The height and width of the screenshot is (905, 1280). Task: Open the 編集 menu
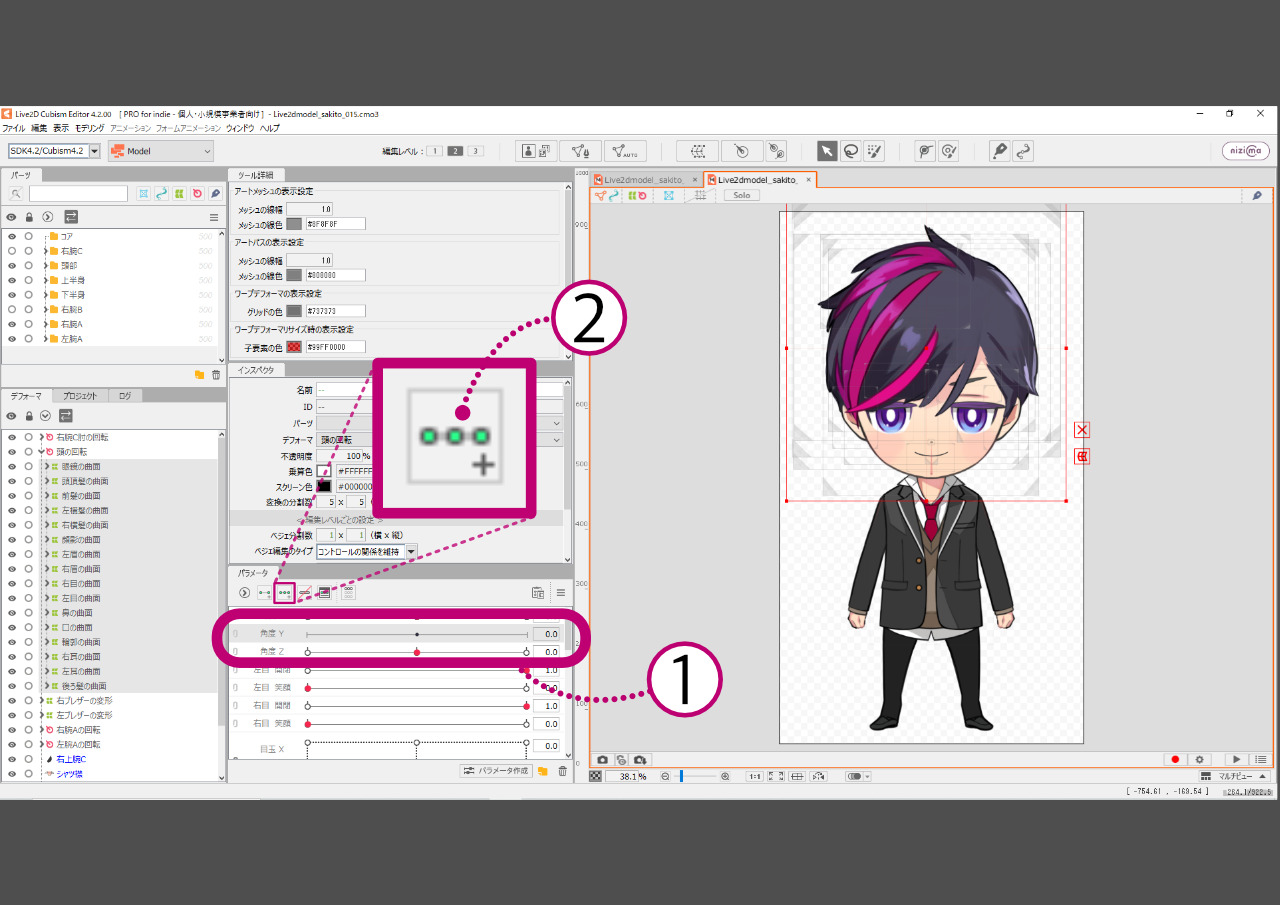click(39, 128)
